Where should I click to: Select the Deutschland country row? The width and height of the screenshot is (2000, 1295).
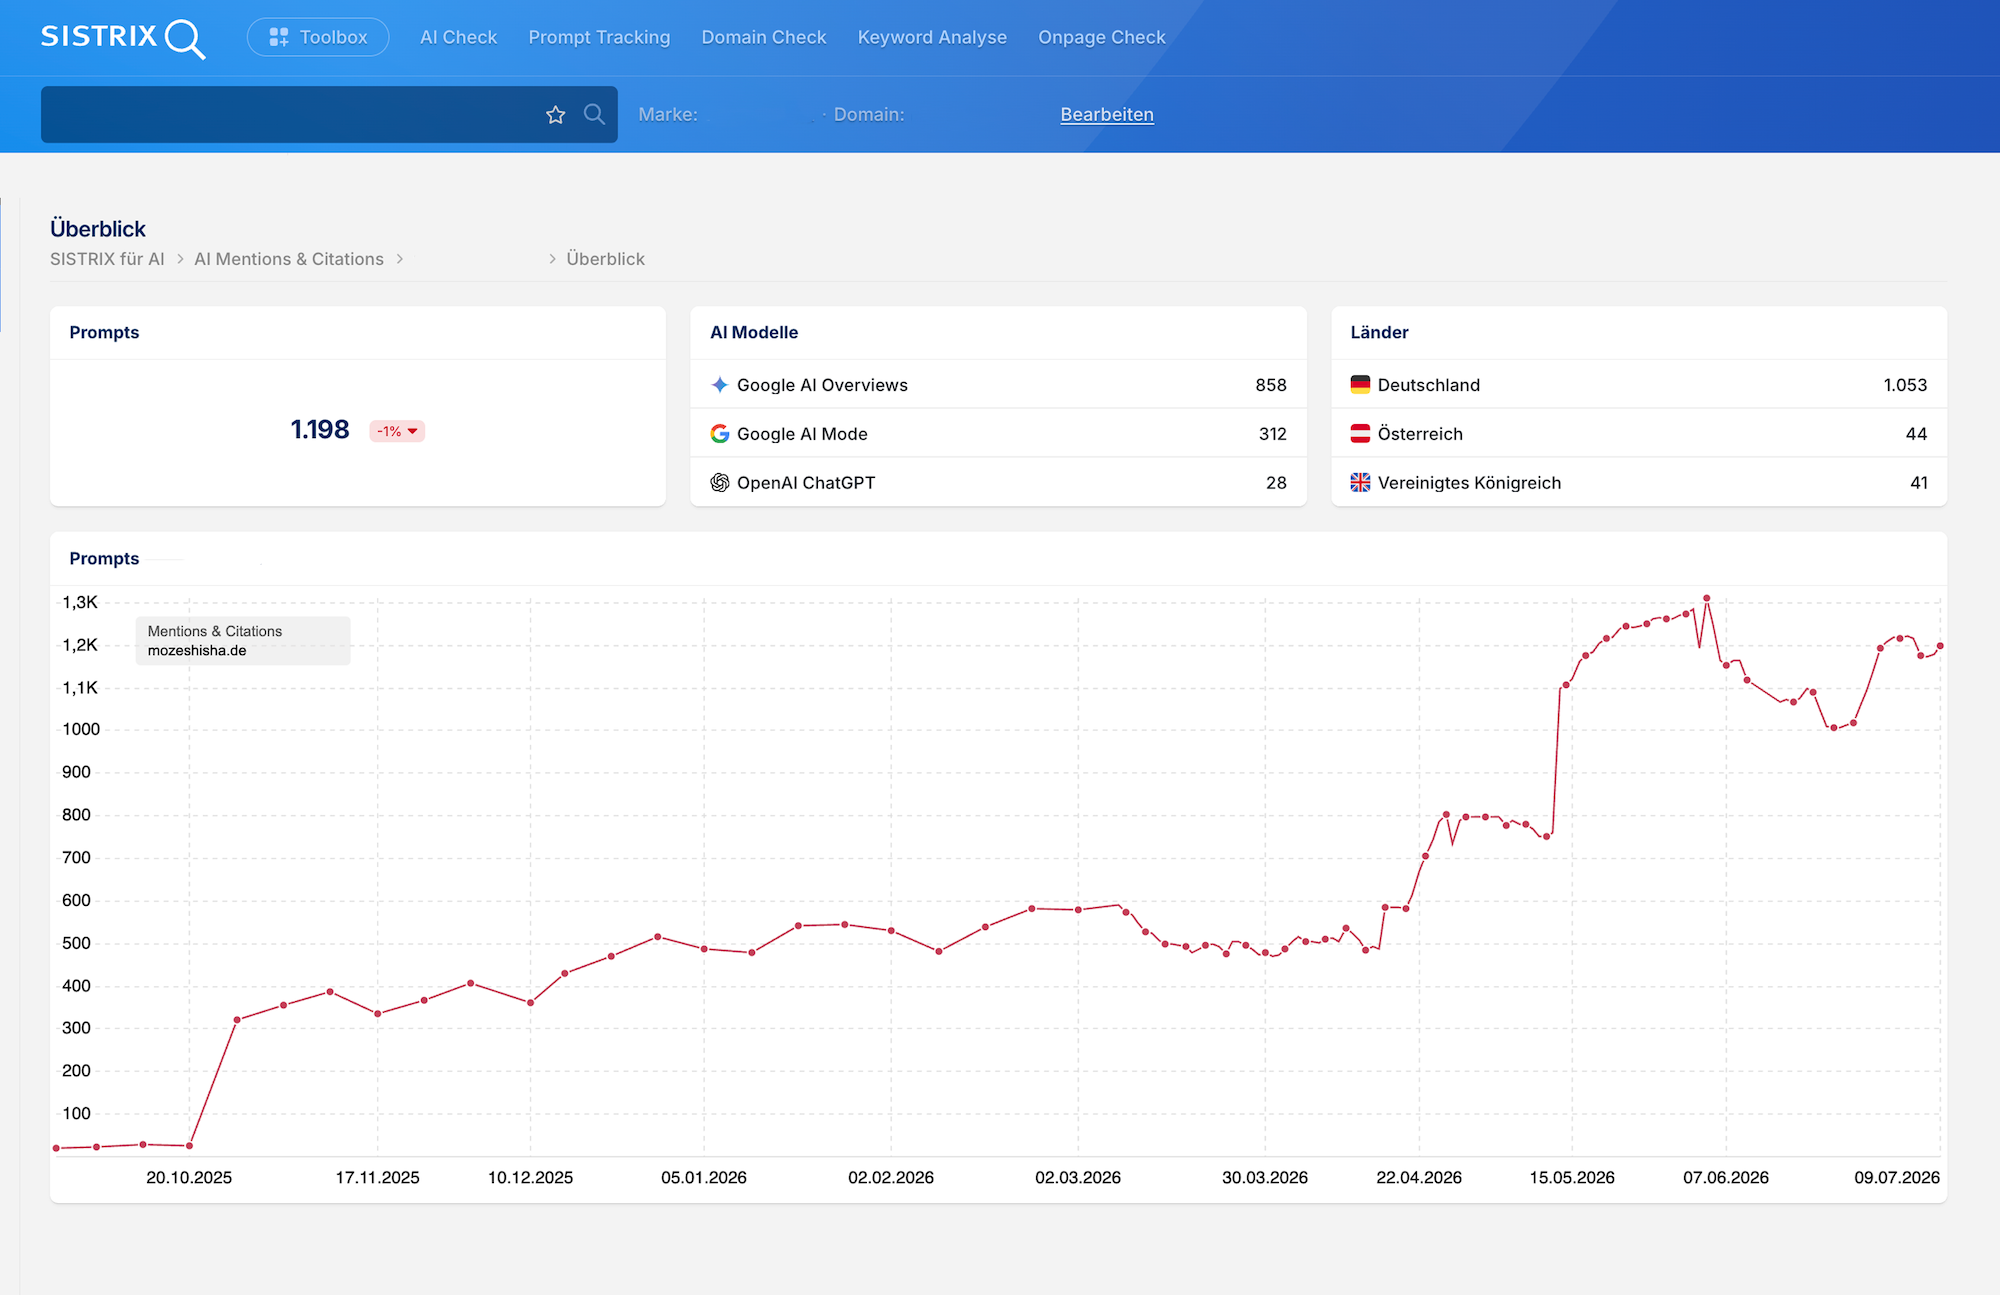coord(1639,385)
